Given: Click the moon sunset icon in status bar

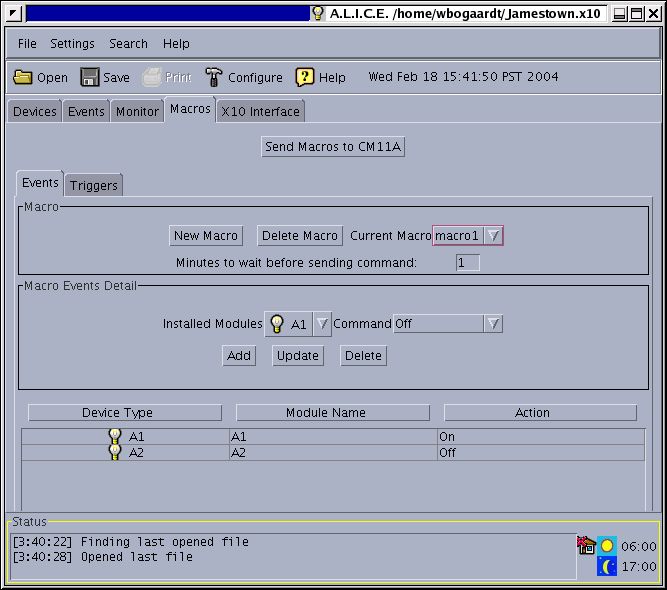Looking at the screenshot, I should [607, 566].
